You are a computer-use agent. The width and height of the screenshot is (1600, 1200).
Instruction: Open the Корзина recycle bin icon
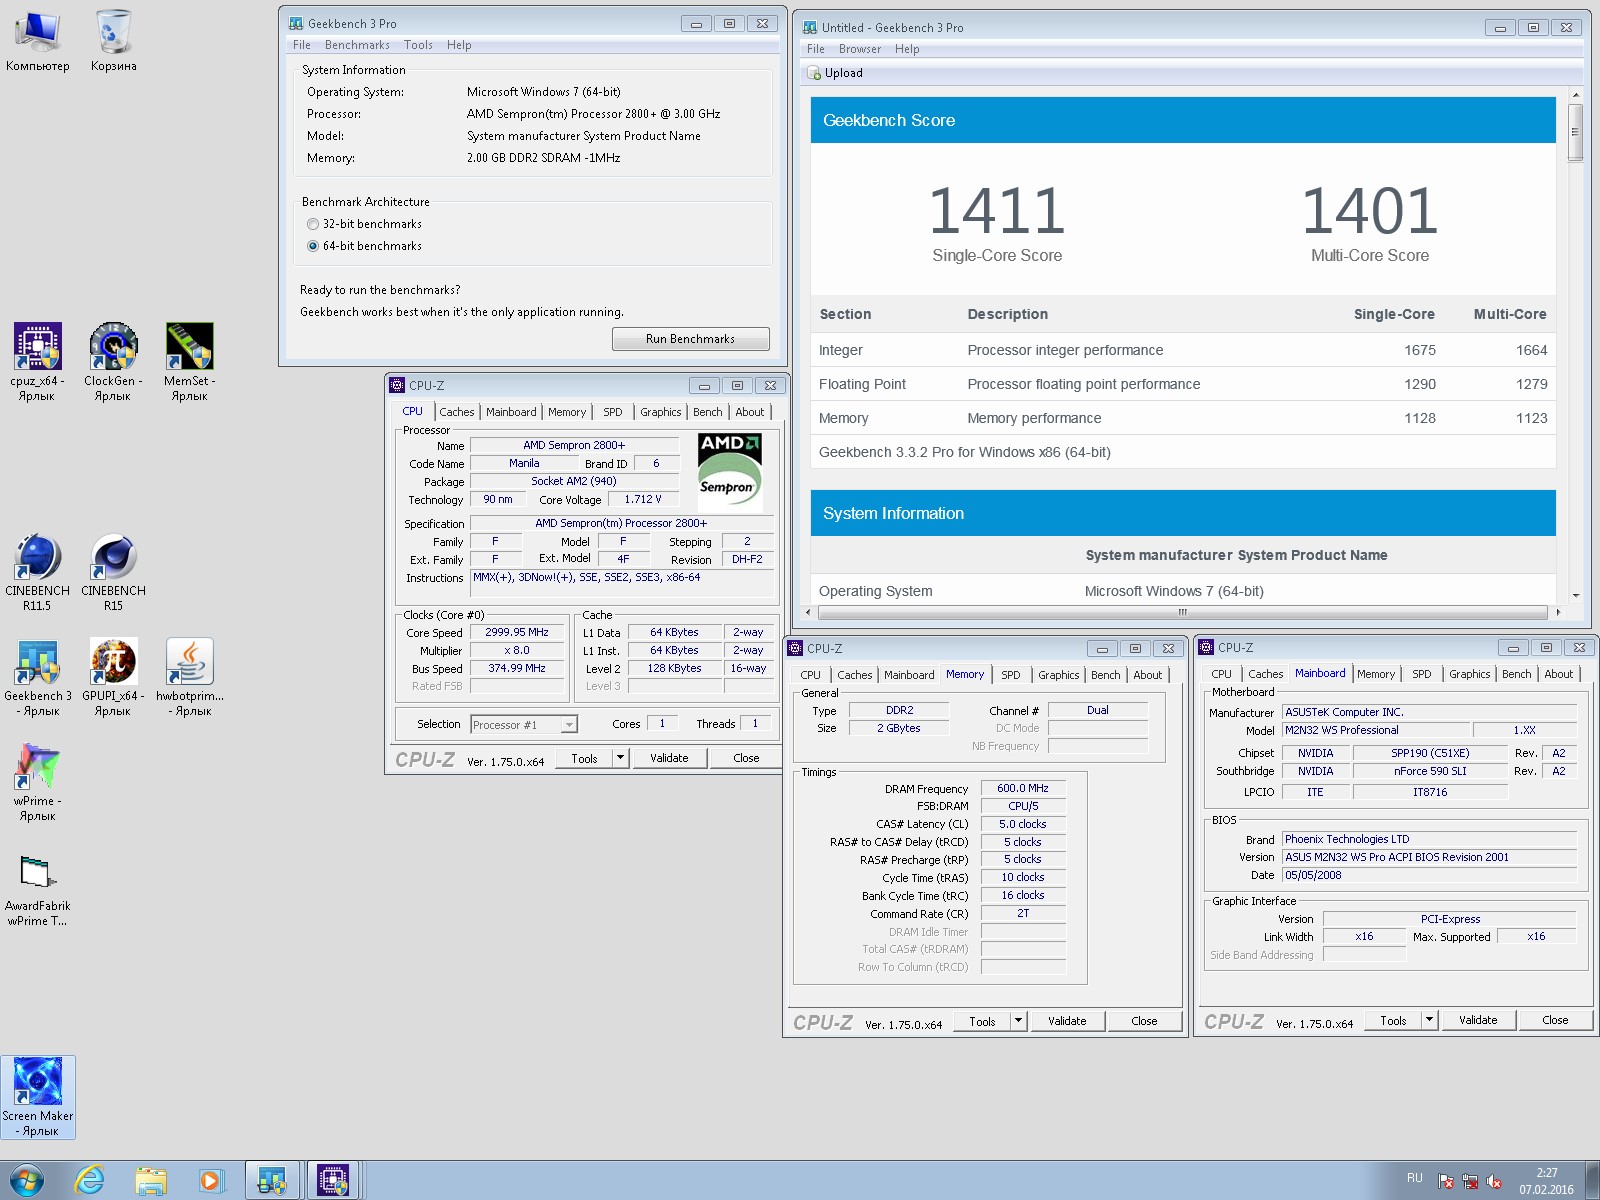(x=114, y=42)
